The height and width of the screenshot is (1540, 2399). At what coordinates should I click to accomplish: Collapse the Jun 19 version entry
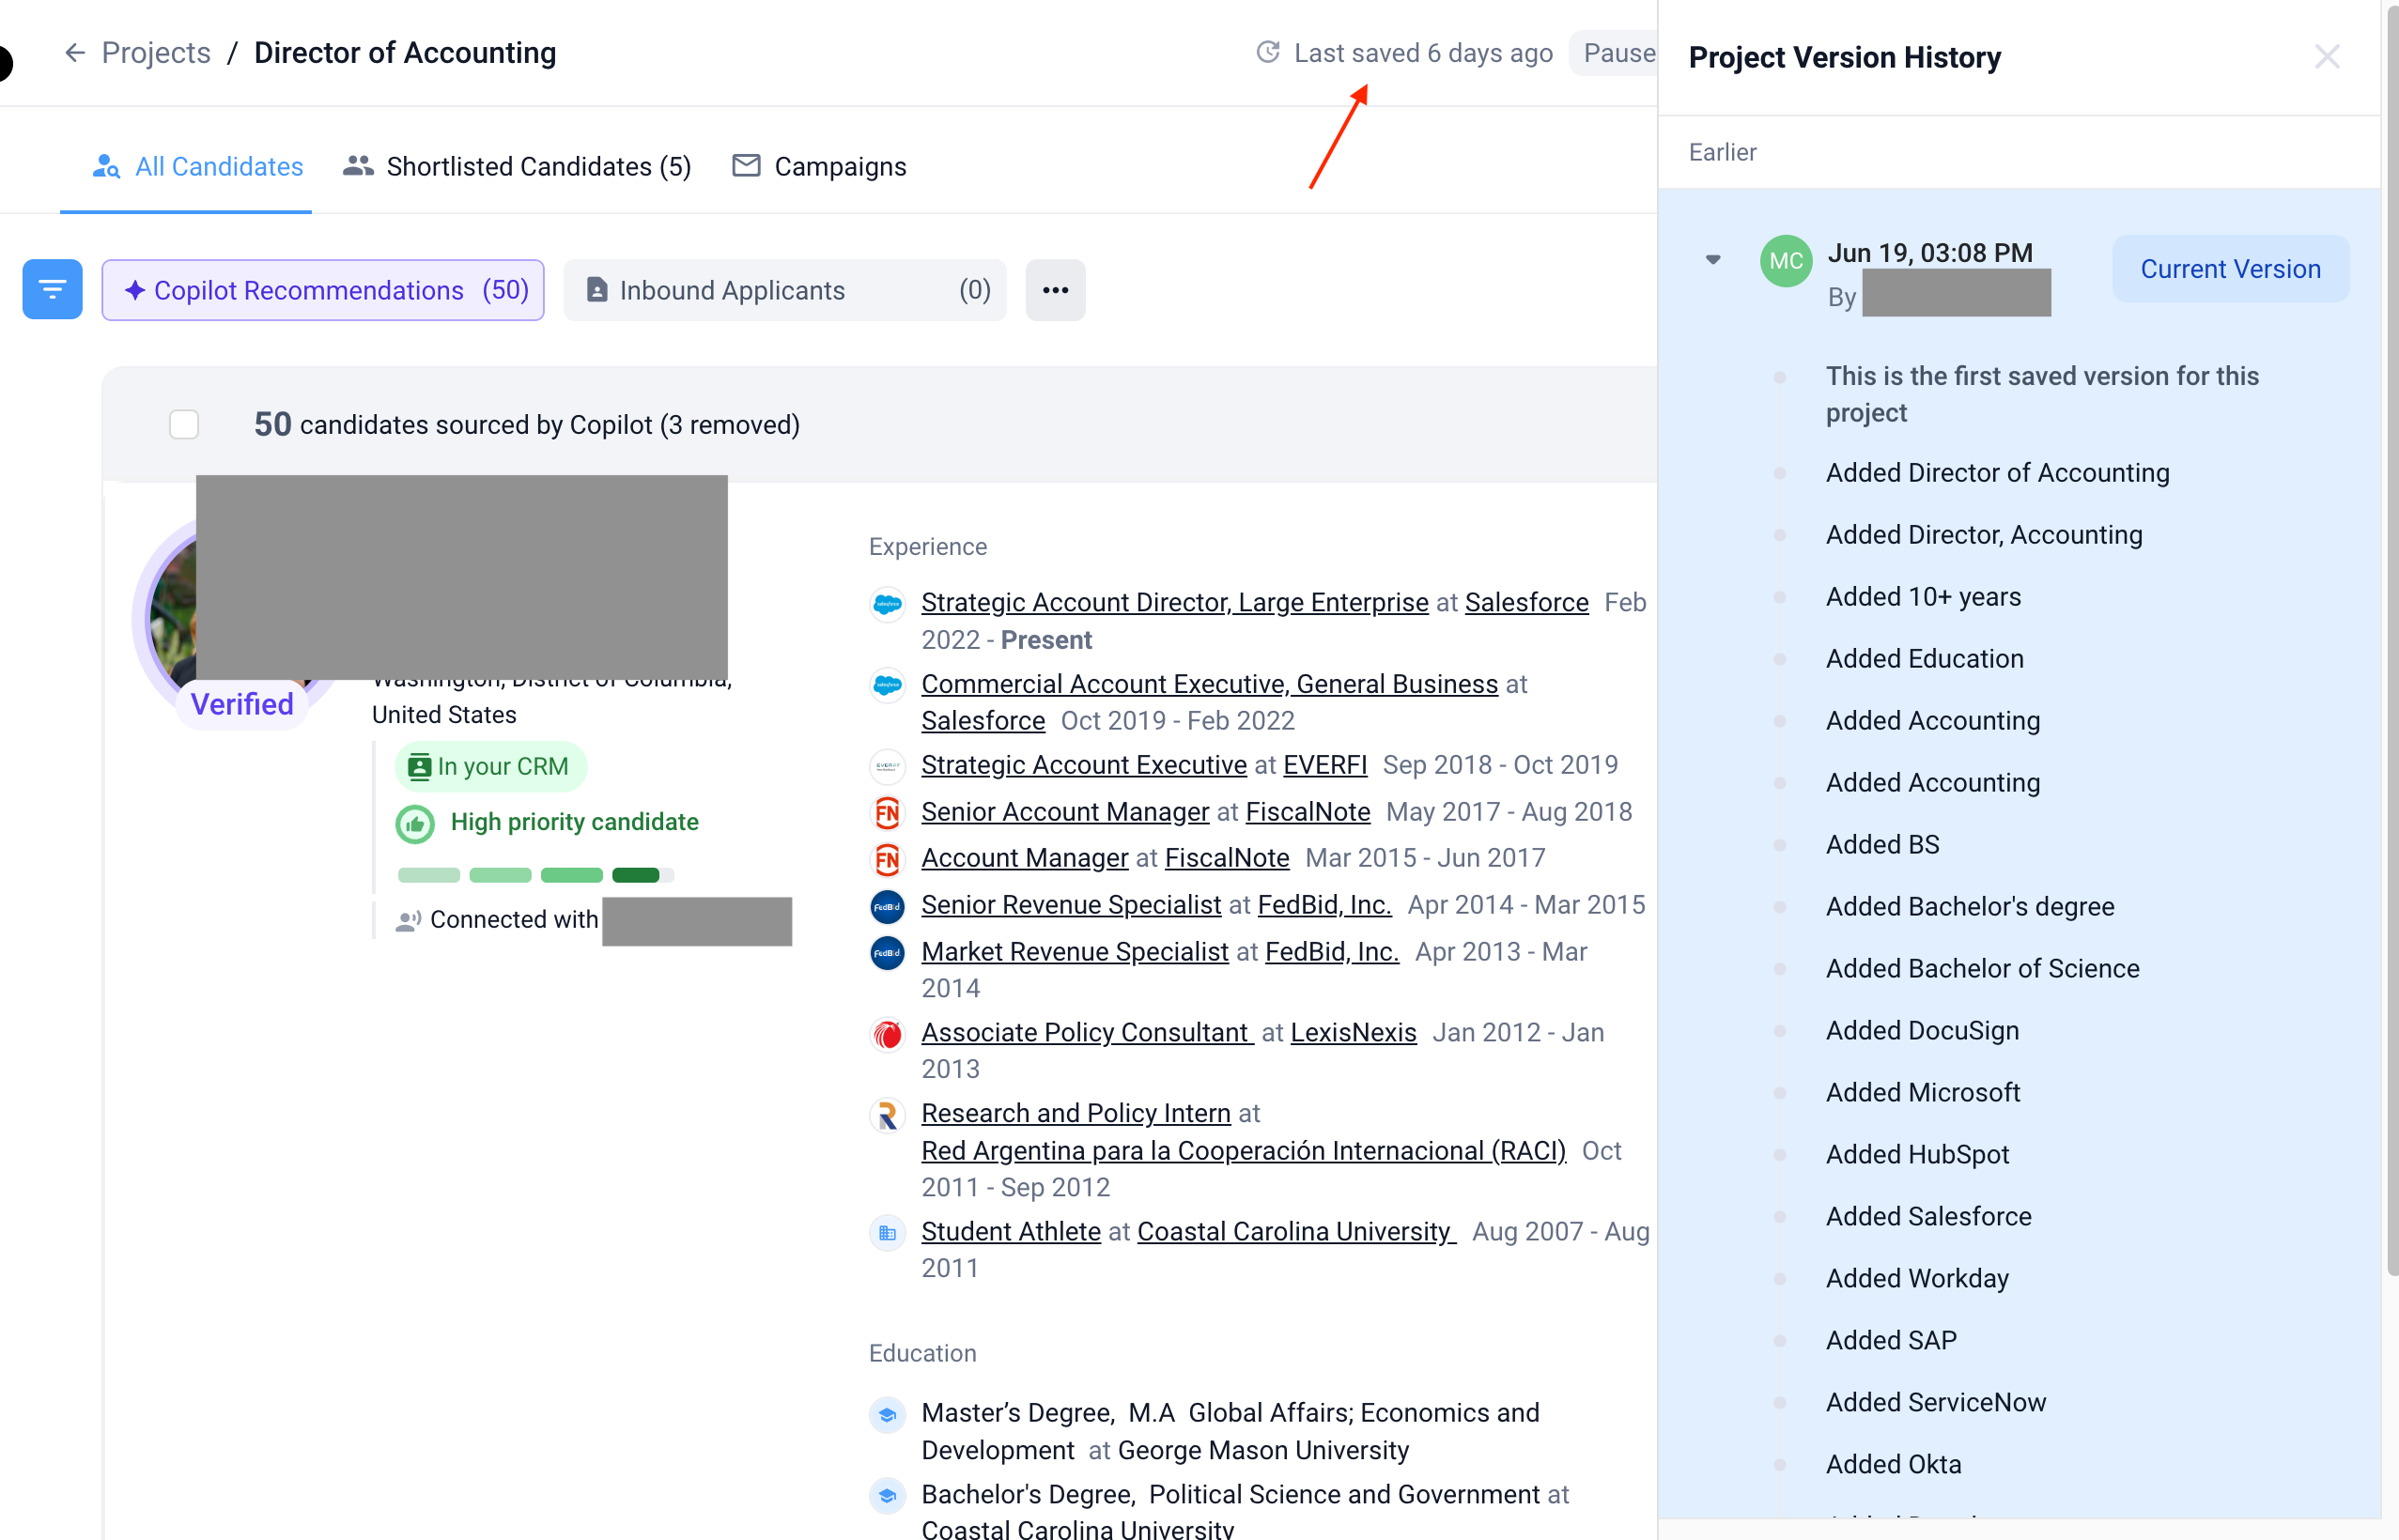point(1712,260)
